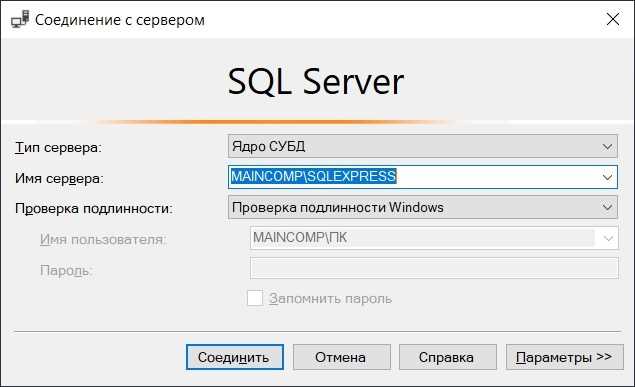Open the Имя сервера dropdown arrow
635x387 pixels.
pyautogui.click(x=607, y=177)
